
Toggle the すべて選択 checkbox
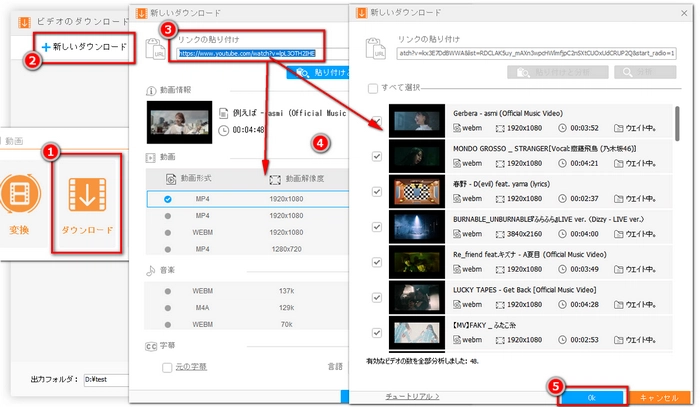(373, 88)
